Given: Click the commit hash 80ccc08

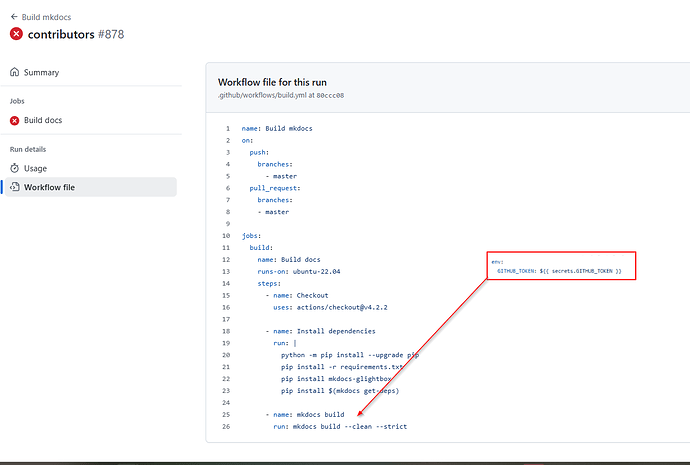Looking at the screenshot, I should (x=330, y=95).
